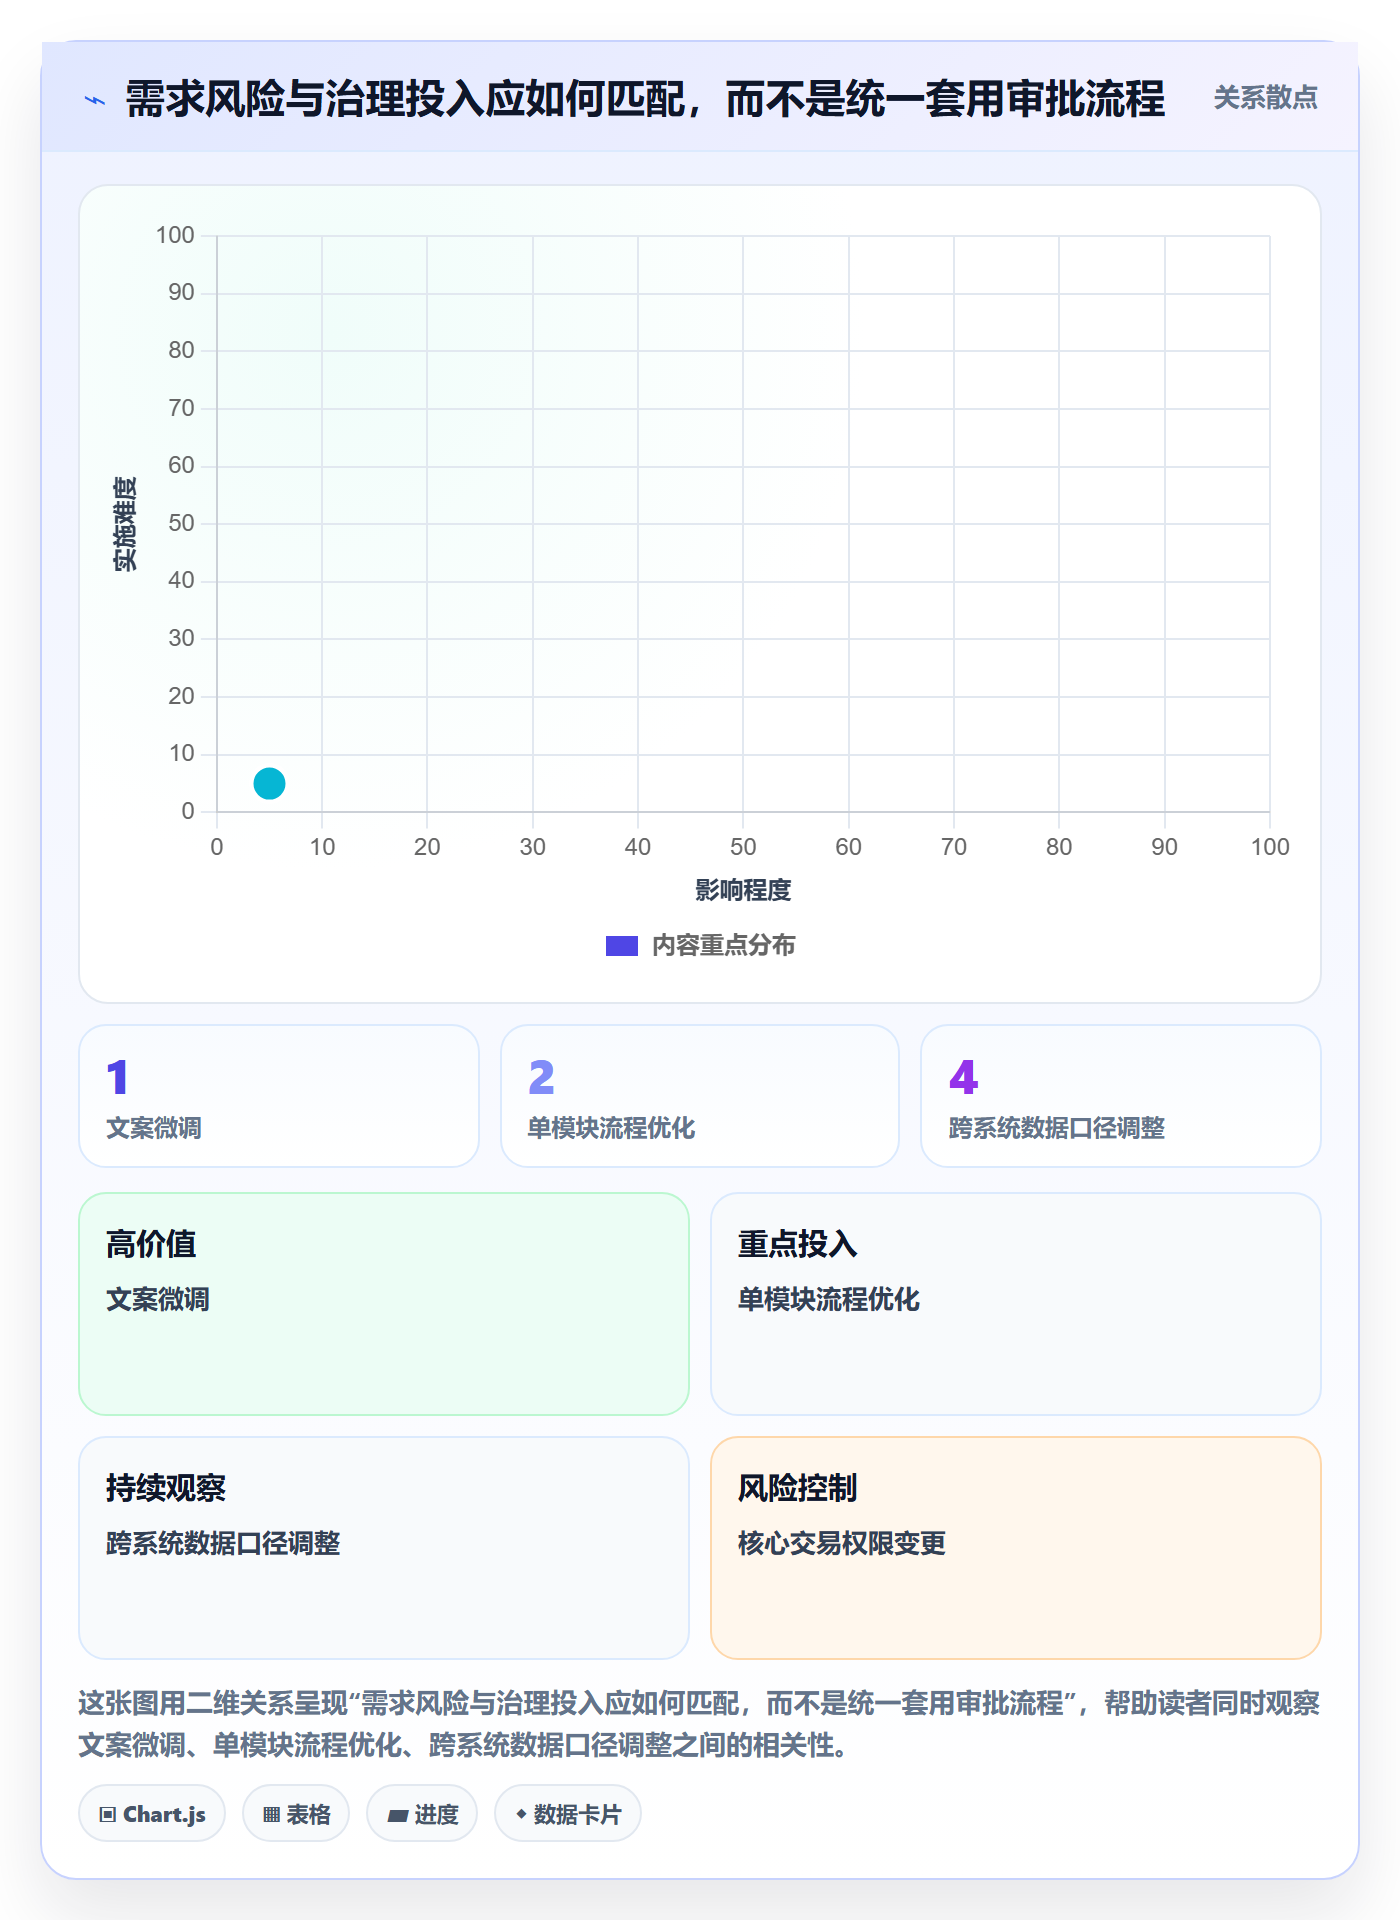Image resolution: width=1400 pixels, height=1920 pixels.
Task: Select the 跨系统数据口径调整 stat card numbered 4
Action: (x=1121, y=1096)
